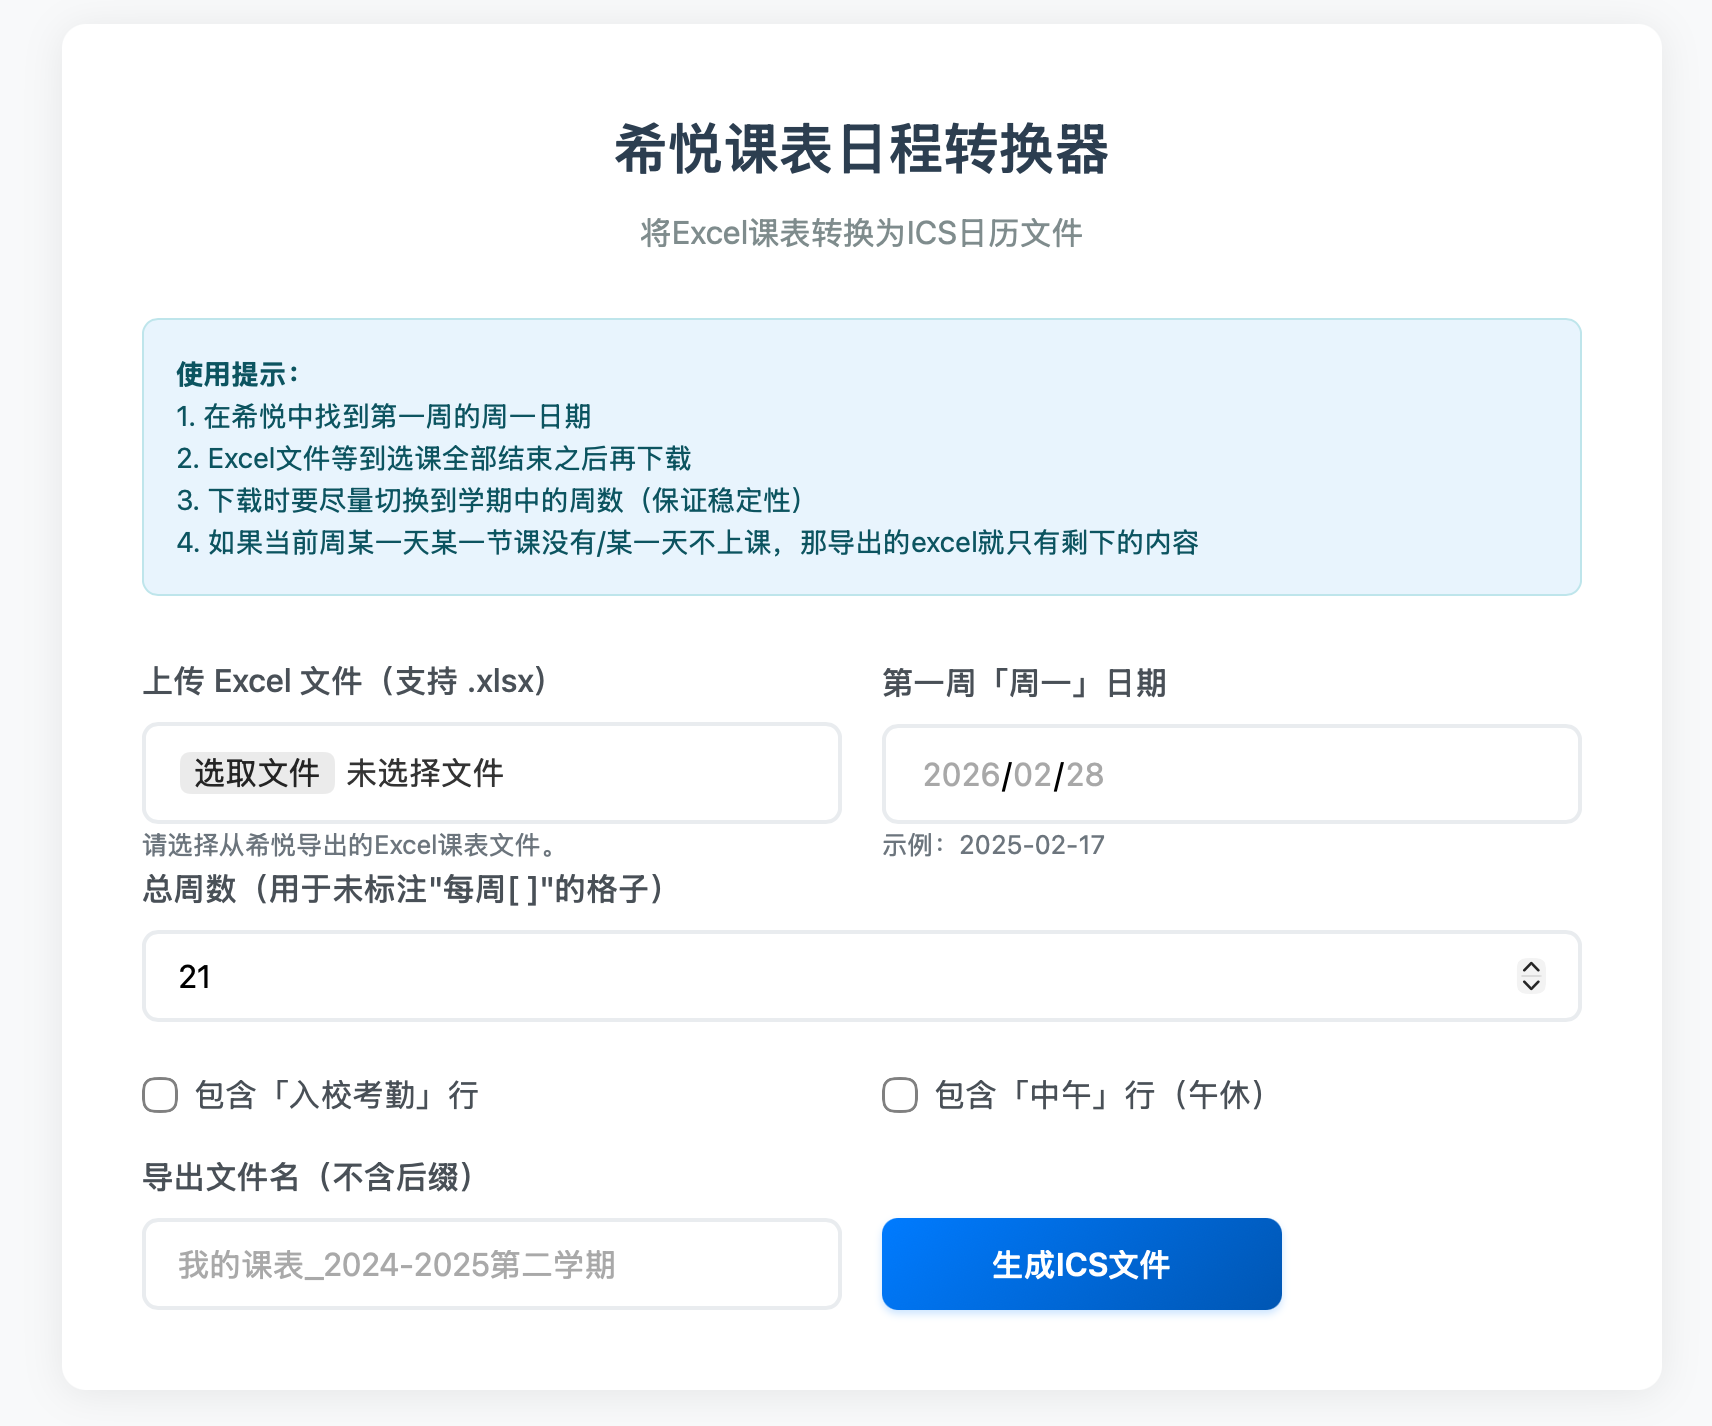This screenshot has width=1712, height=1426.
Task: Click the 包含「中午」行（午休）label text
Action: (1101, 1095)
